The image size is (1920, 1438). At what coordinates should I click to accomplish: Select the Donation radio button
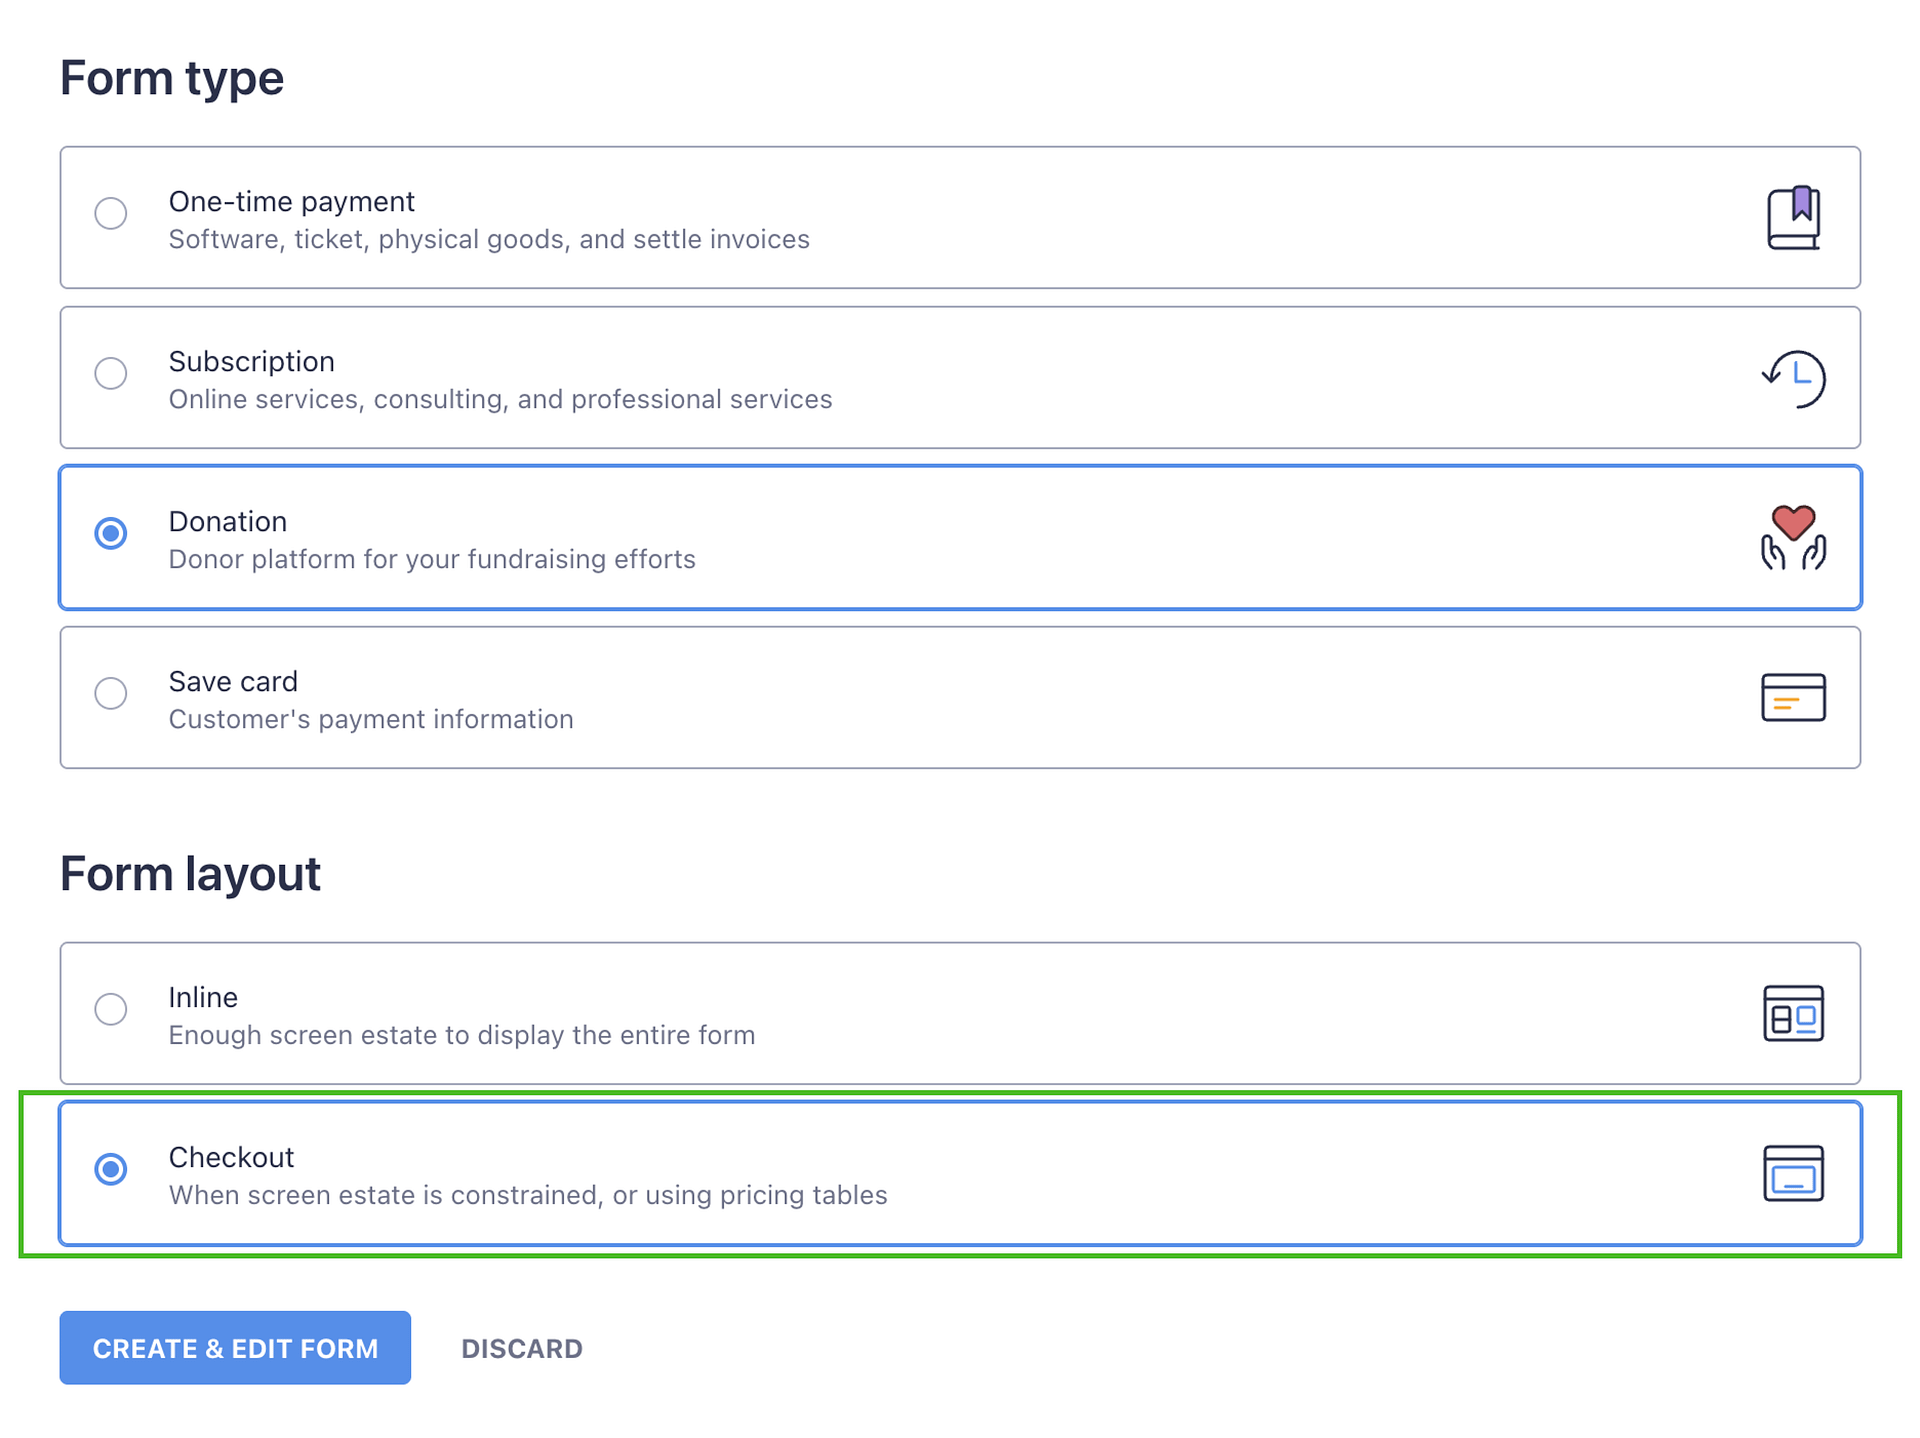[111, 534]
